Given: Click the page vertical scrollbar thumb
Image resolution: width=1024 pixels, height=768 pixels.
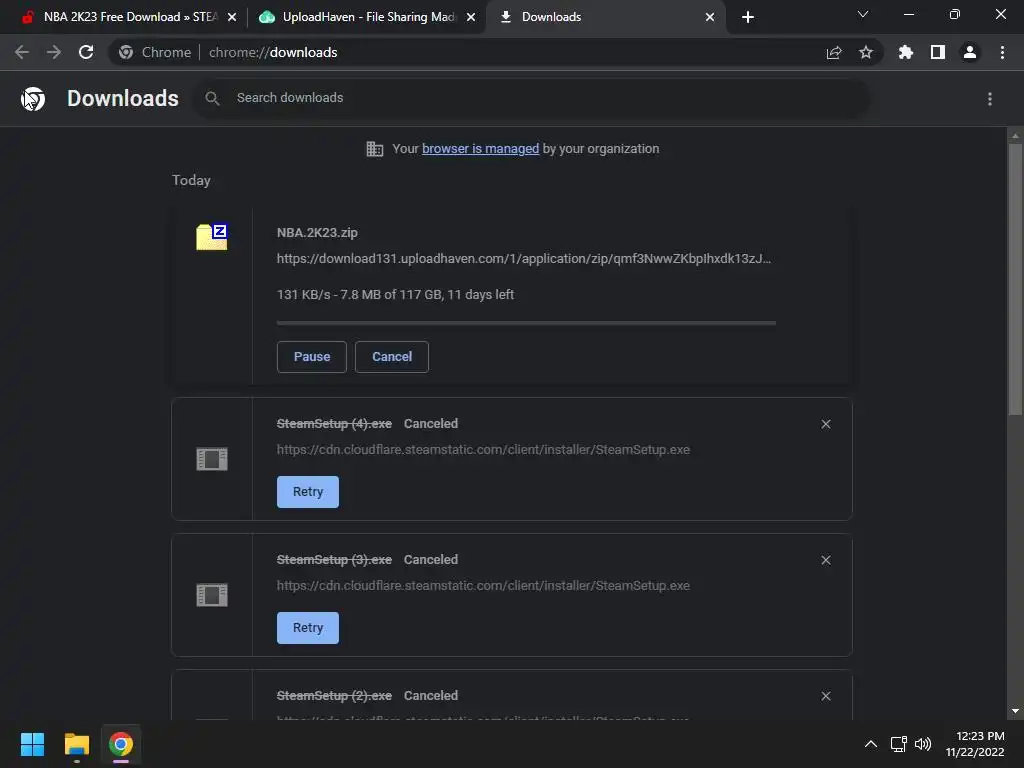Looking at the screenshot, I should (x=1015, y=279).
